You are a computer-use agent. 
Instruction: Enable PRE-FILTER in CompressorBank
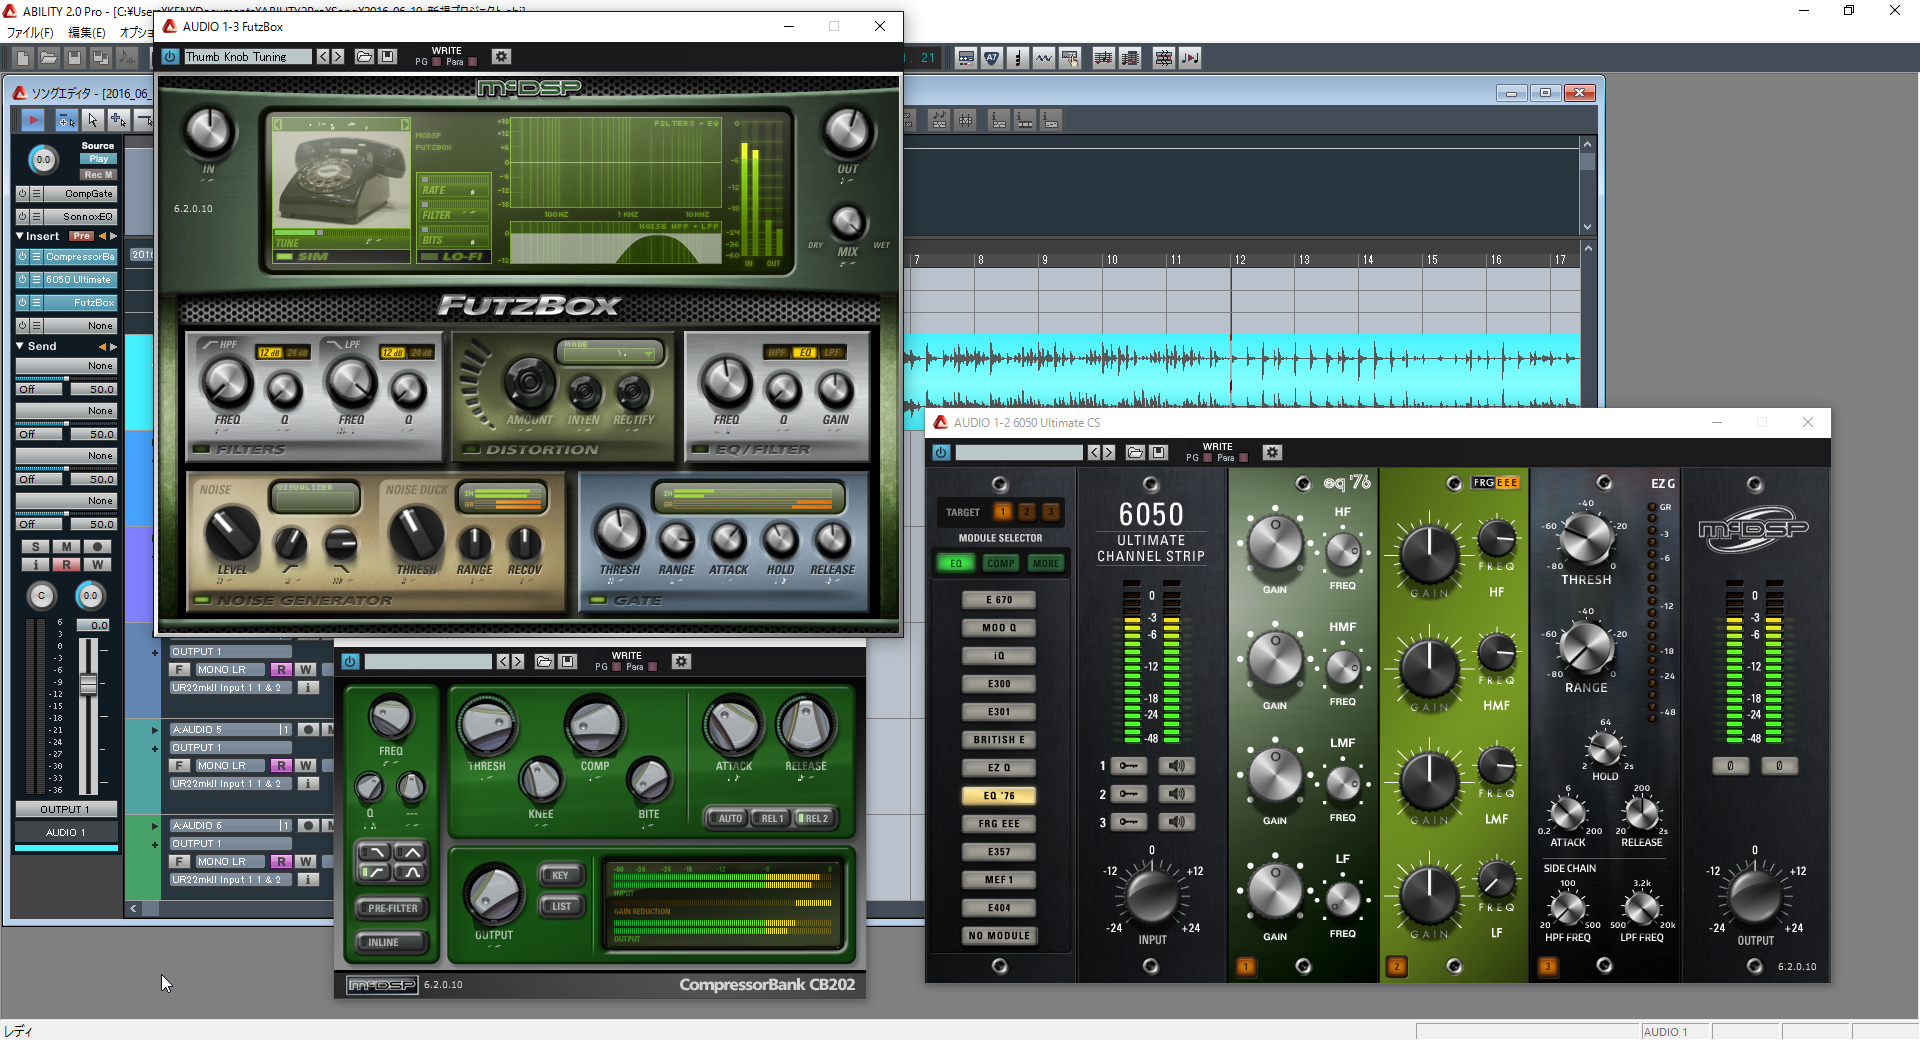pyautogui.click(x=392, y=909)
